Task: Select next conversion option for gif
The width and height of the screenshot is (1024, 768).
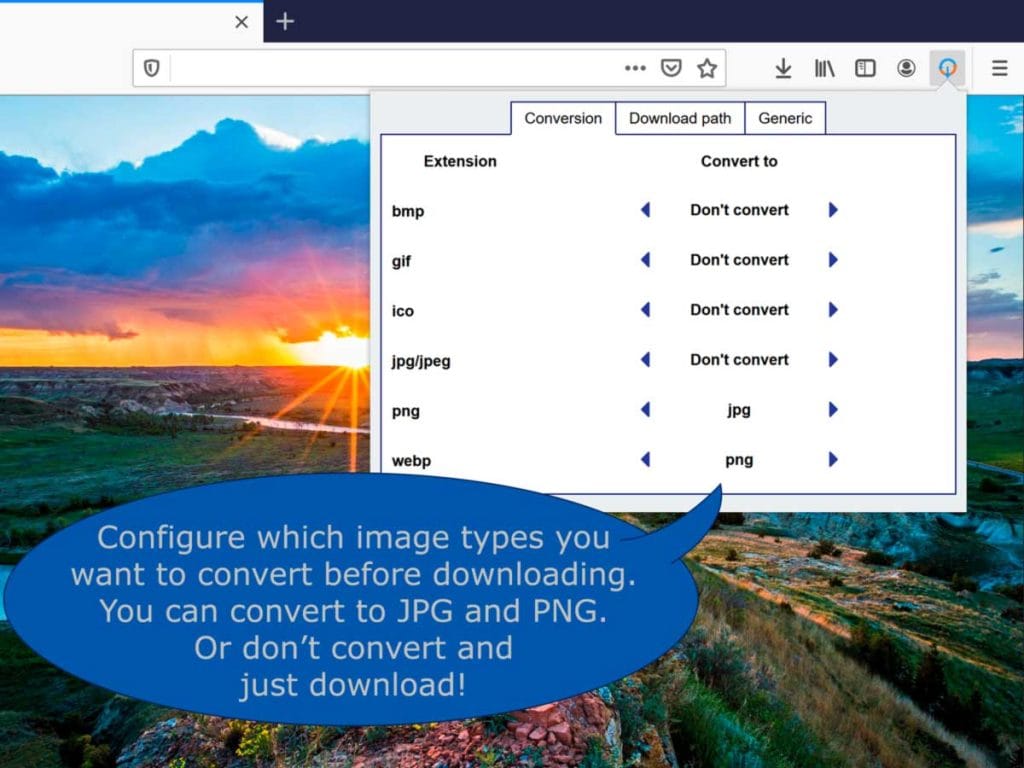Action: pos(833,260)
